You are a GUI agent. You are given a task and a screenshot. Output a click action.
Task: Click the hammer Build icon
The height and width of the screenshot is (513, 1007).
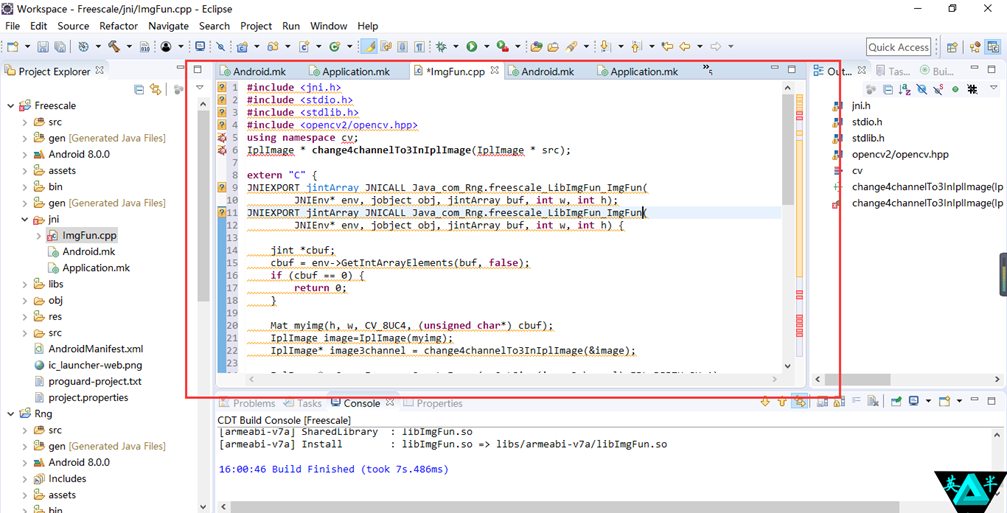click(x=116, y=47)
